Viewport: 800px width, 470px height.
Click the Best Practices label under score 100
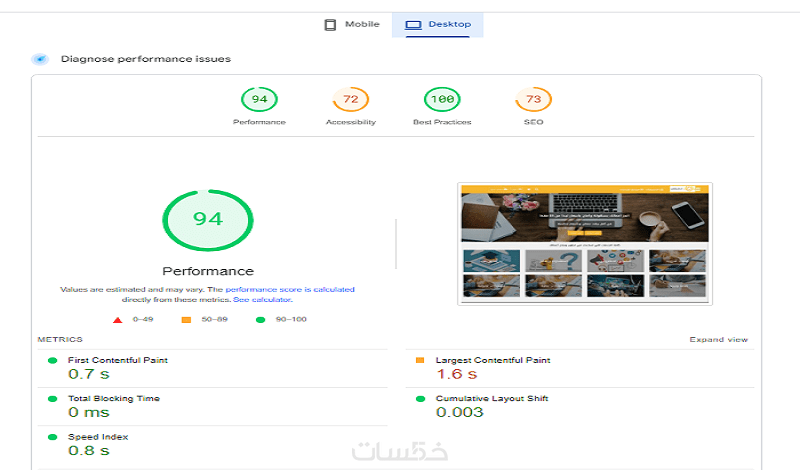[442, 122]
